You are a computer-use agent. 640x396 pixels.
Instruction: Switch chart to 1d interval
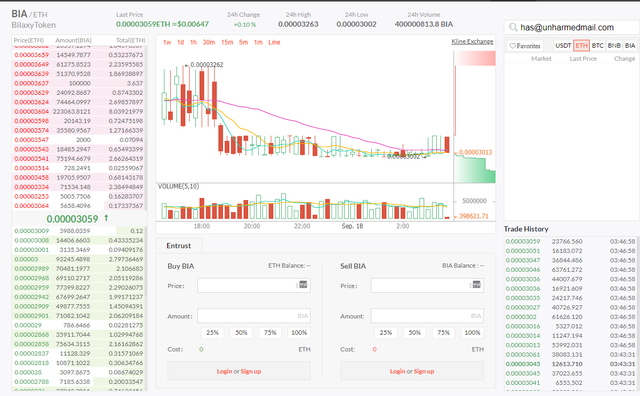pyautogui.click(x=180, y=42)
